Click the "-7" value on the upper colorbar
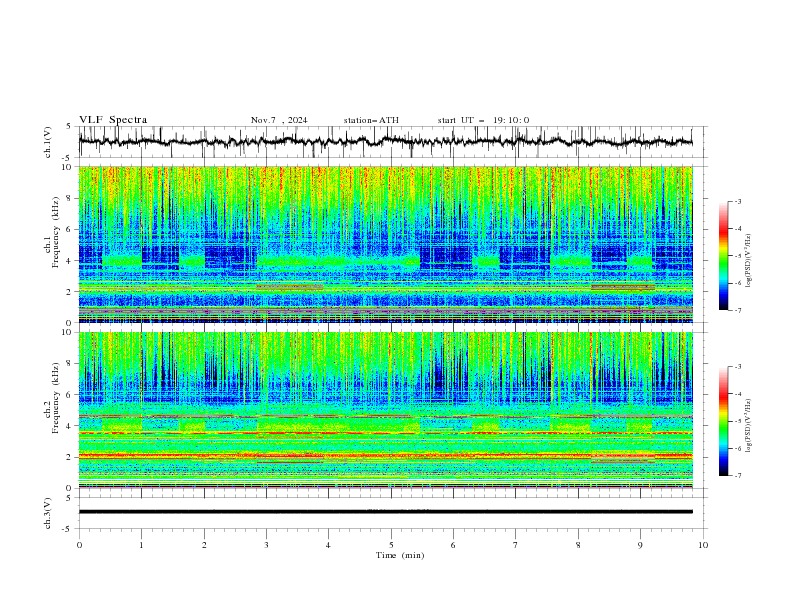Viewport: 792px width, 612px height. (x=738, y=310)
